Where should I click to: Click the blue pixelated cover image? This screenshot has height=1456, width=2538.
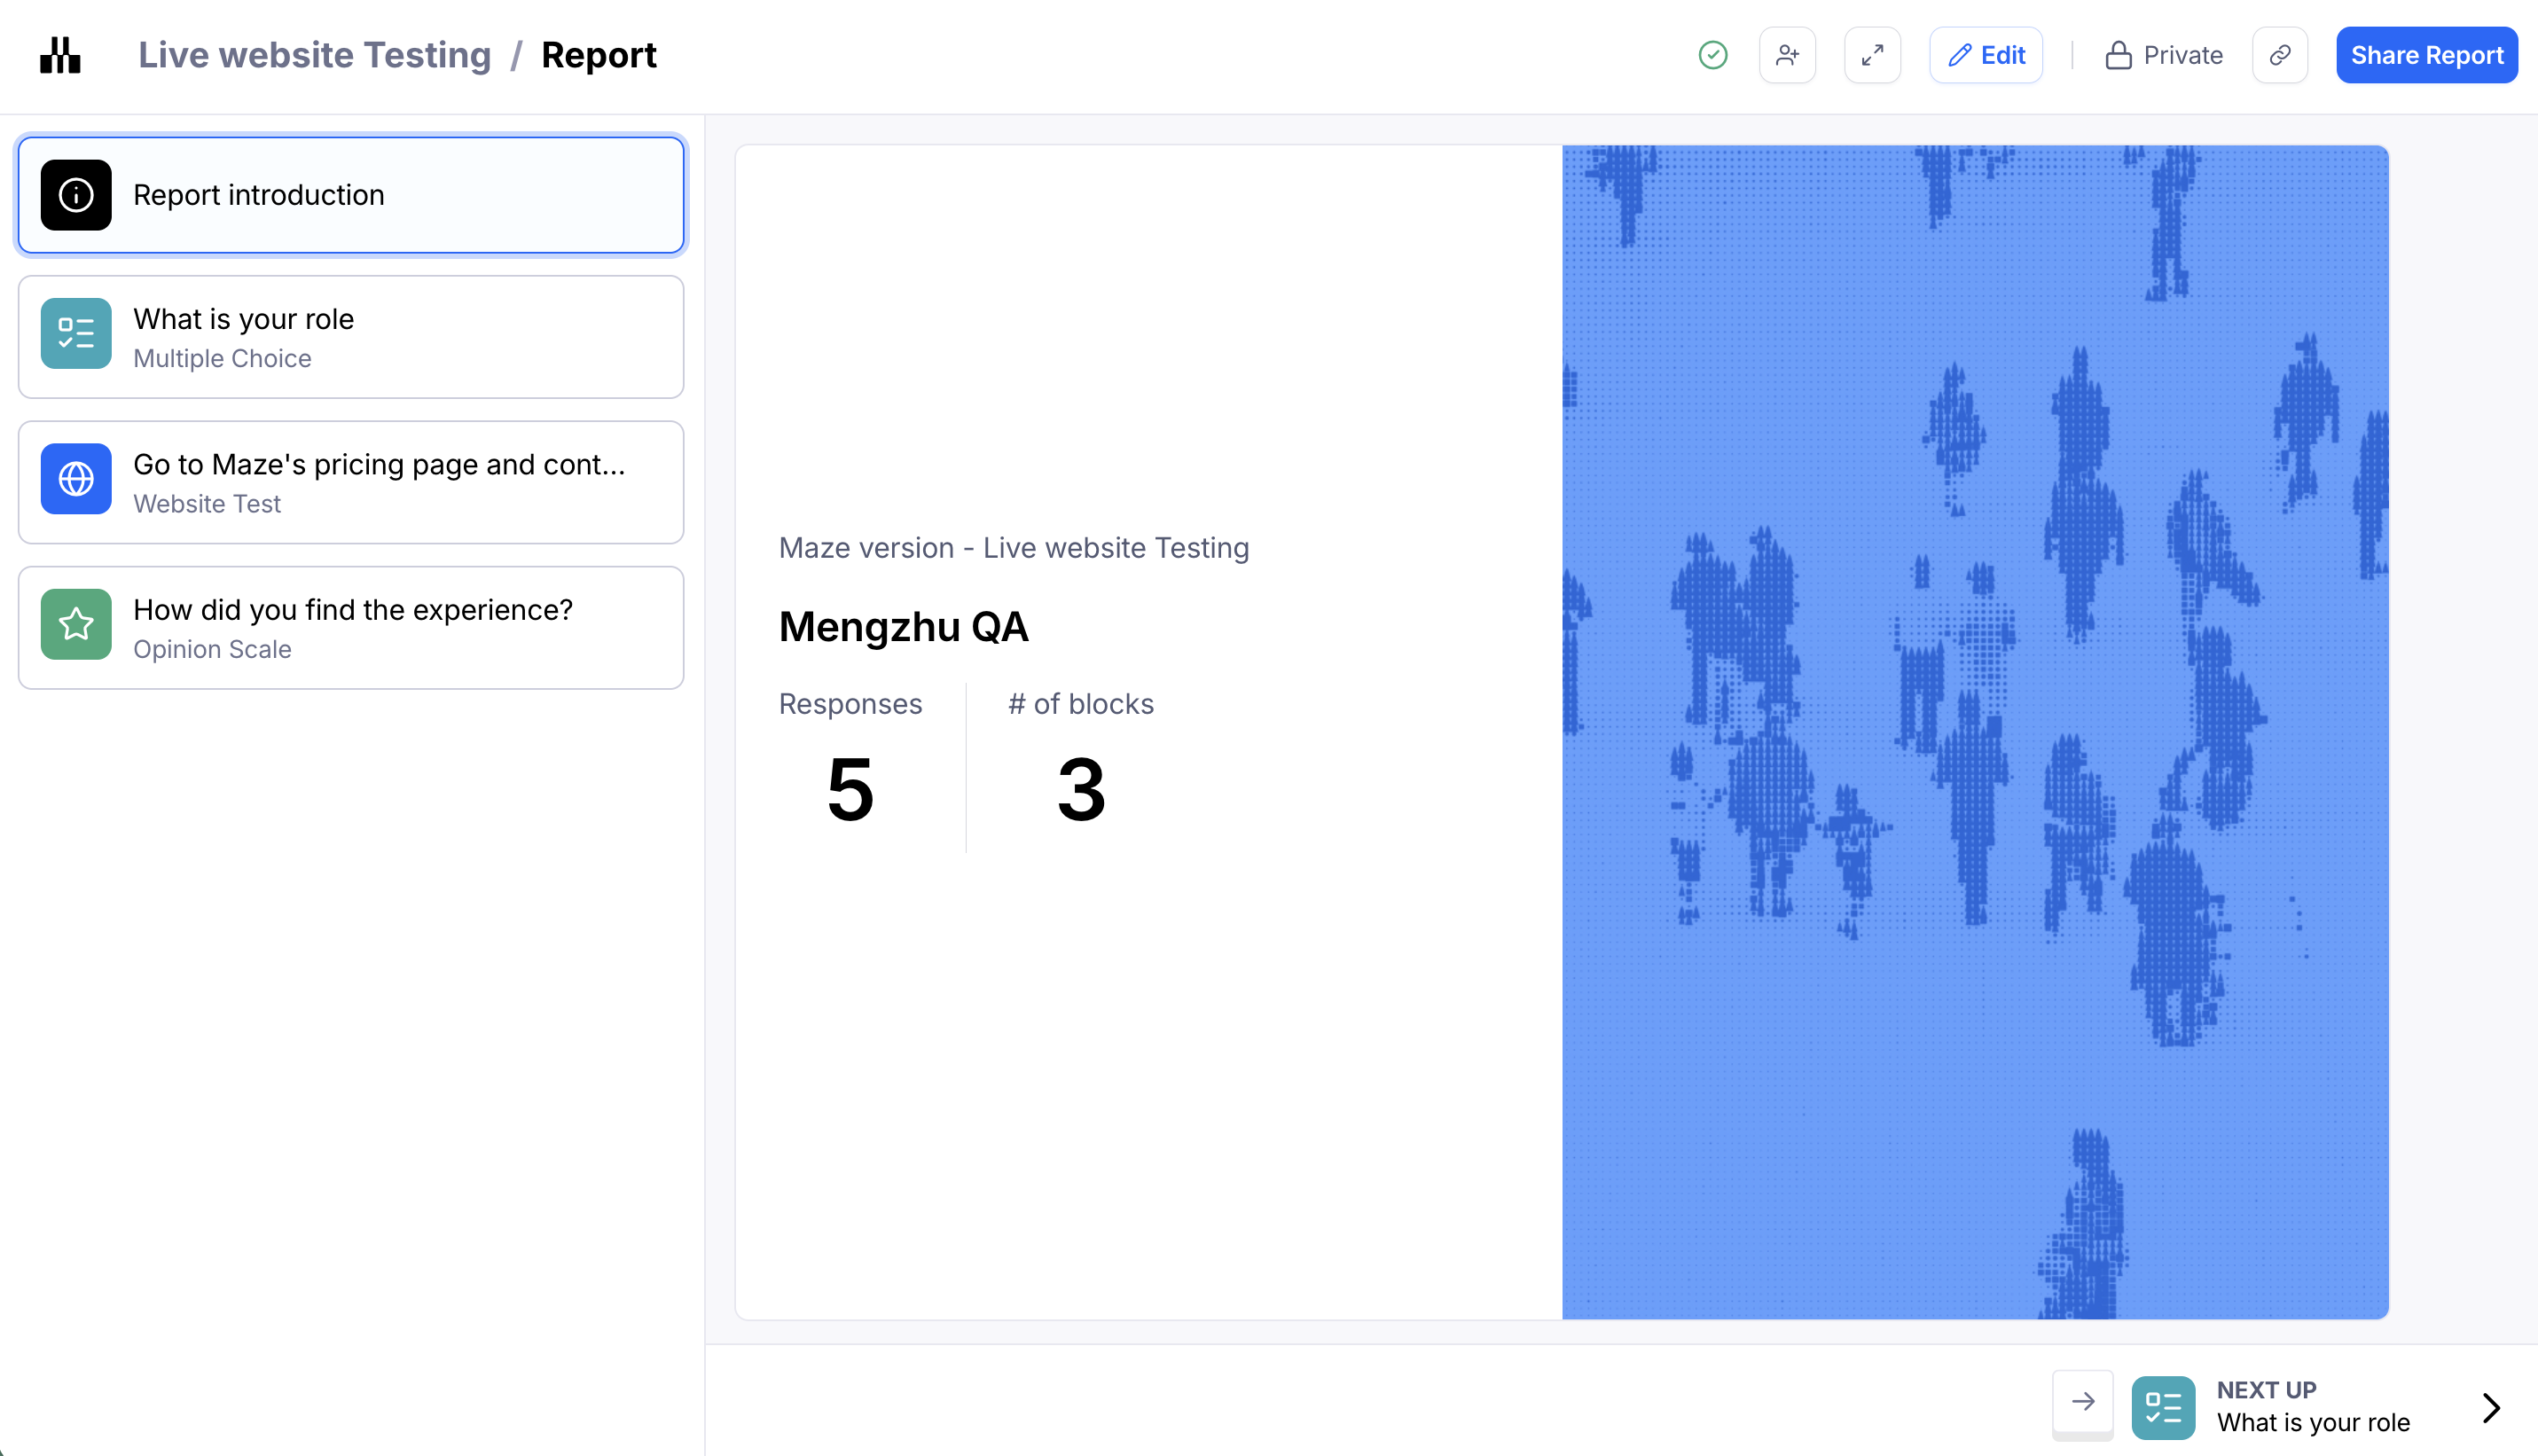point(1975,732)
